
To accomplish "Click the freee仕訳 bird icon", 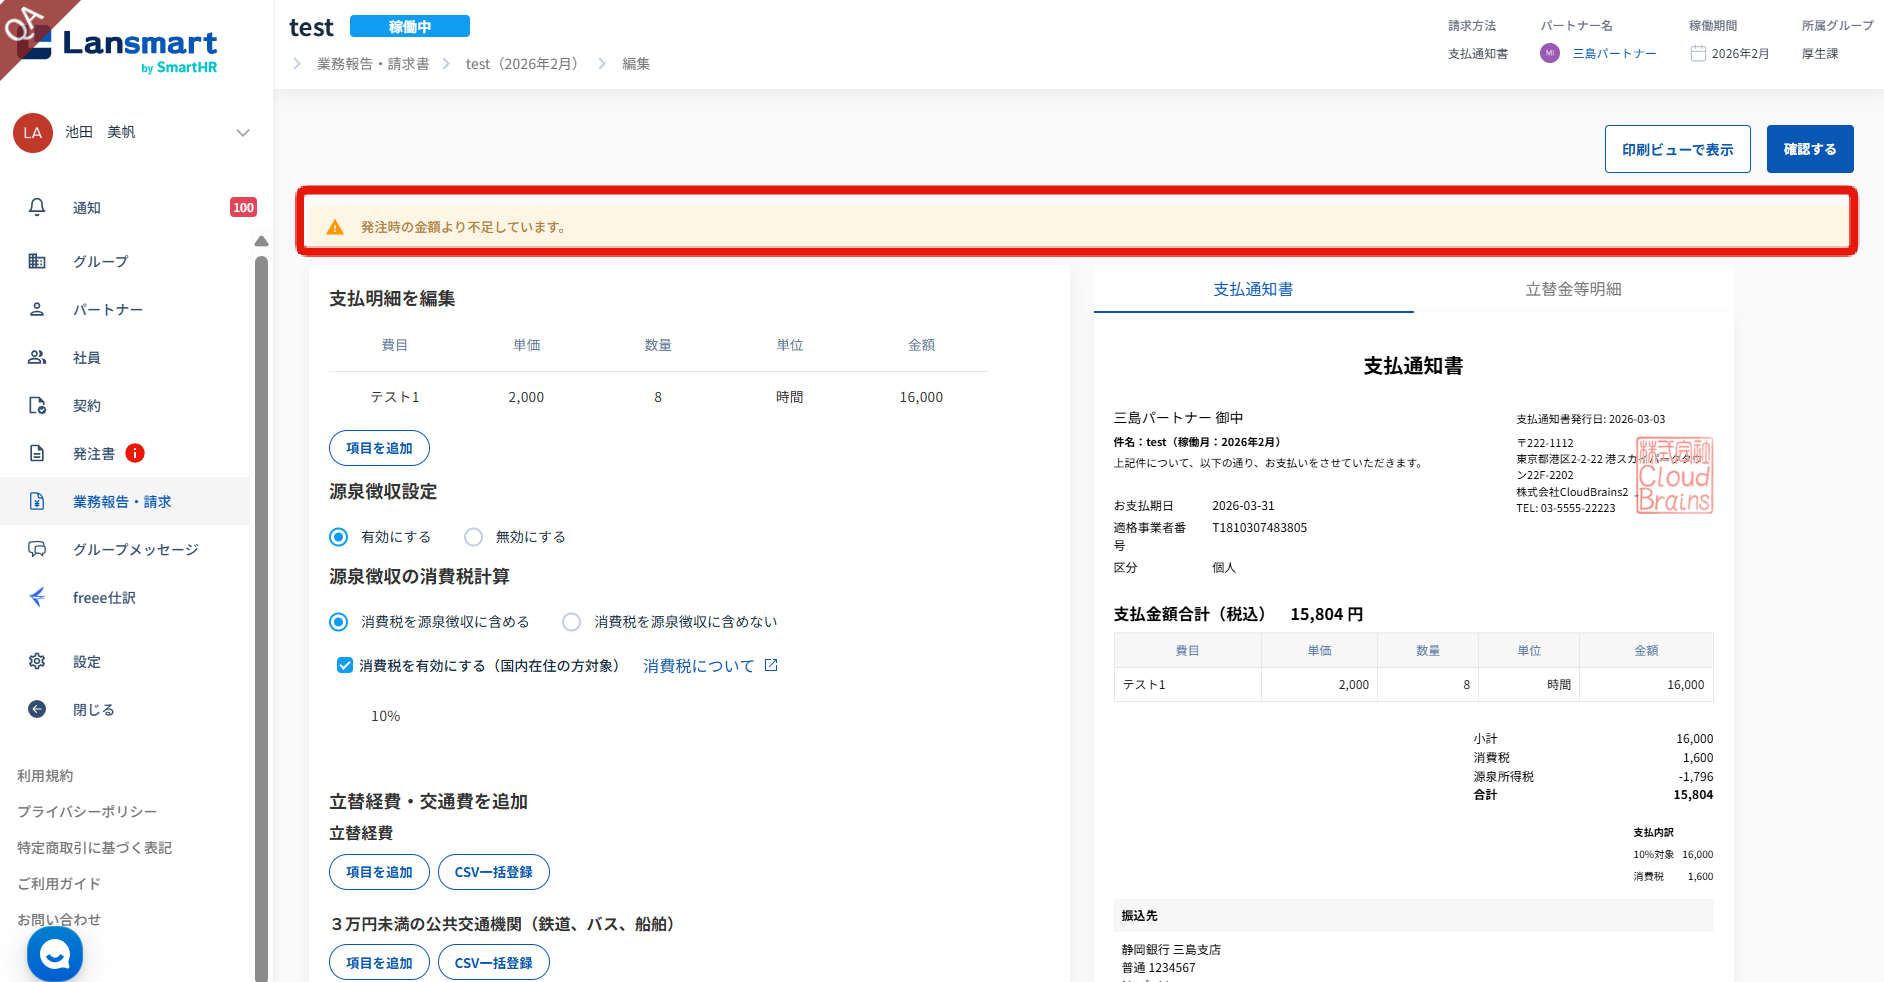I will click(37, 597).
